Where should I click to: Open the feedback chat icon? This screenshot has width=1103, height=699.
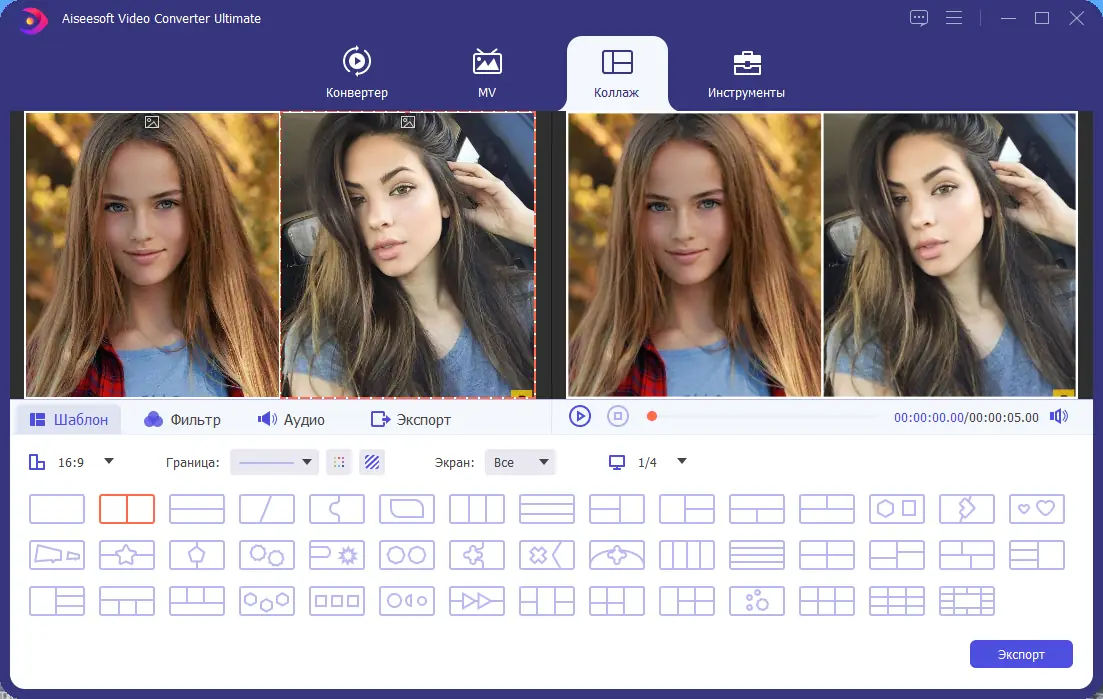(919, 18)
